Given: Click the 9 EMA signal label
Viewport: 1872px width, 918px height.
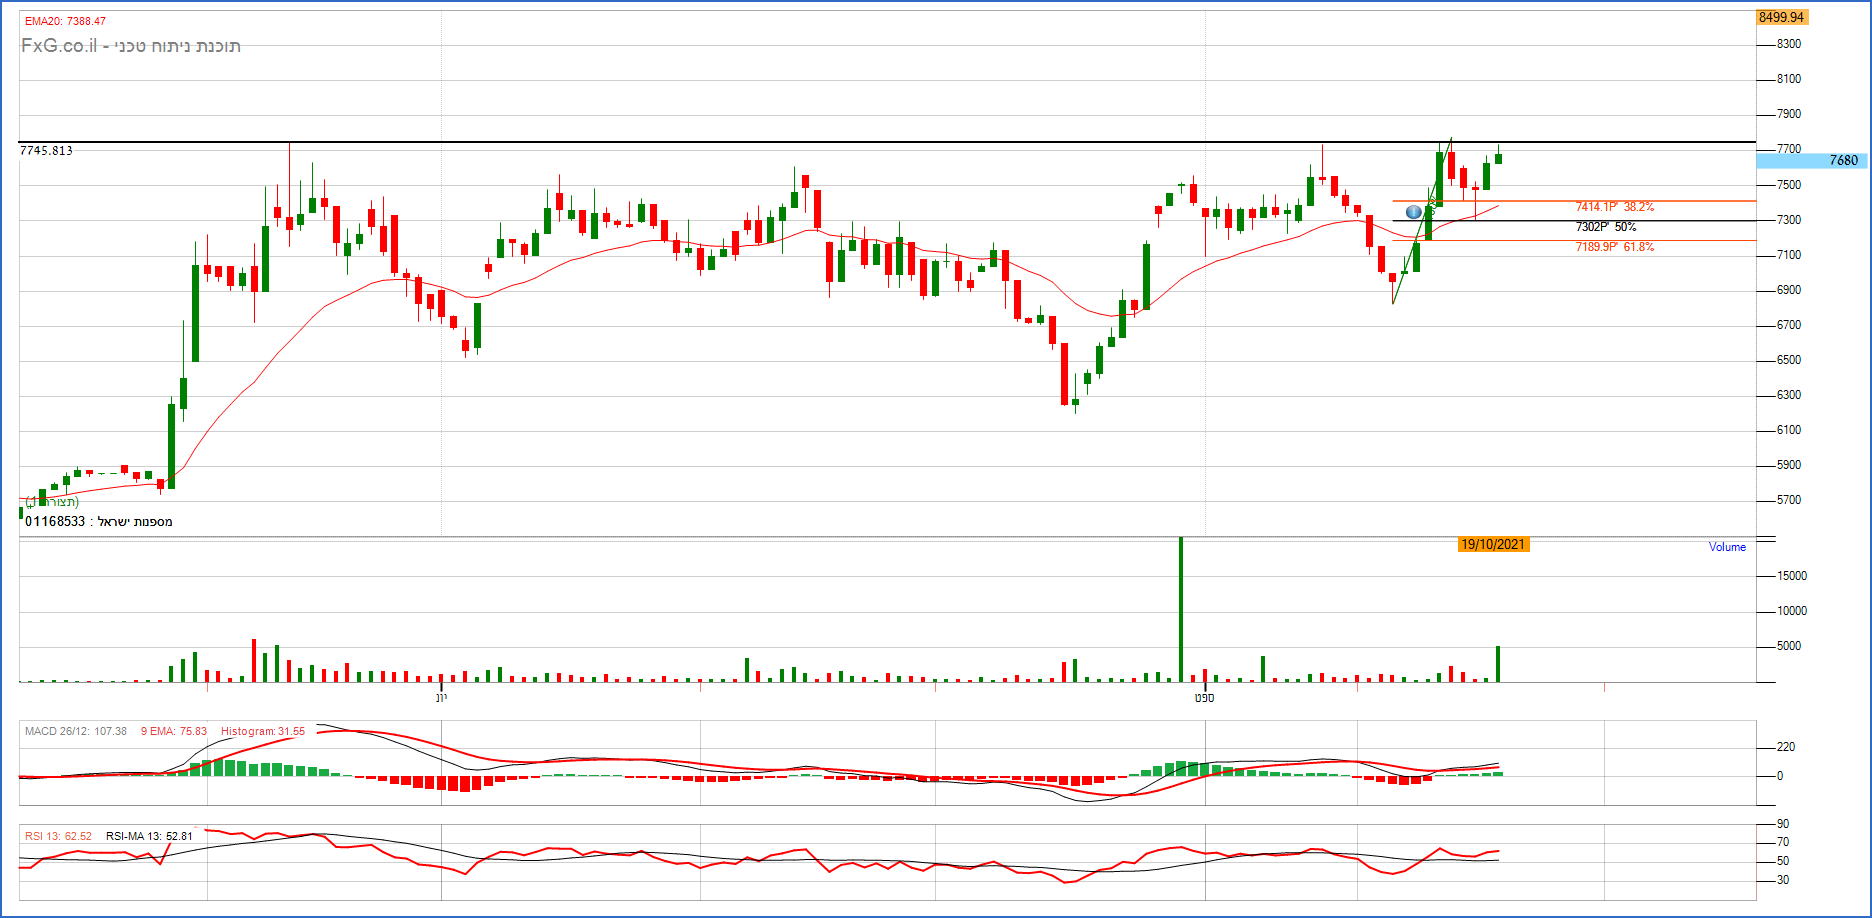Looking at the screenshot, I should click(x=174, y=732).
